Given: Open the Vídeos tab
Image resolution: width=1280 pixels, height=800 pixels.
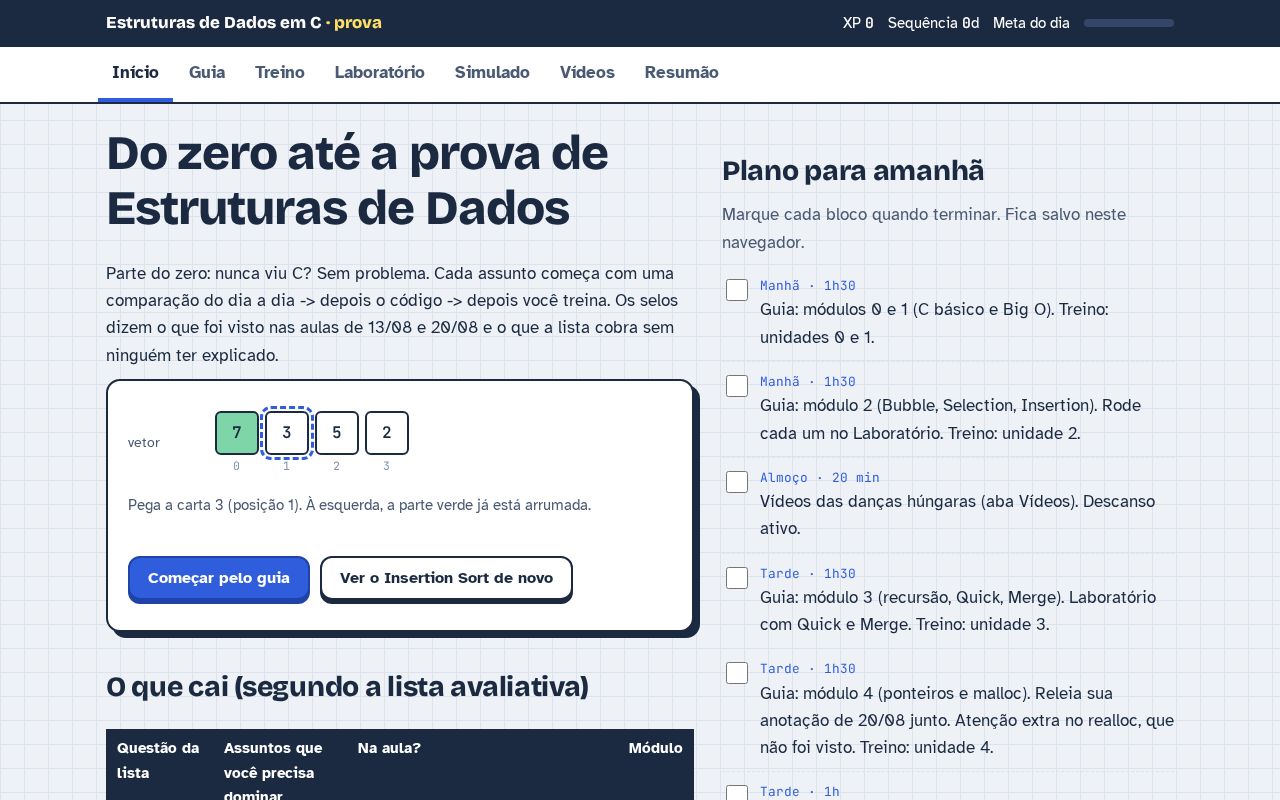Looking at the screenshot, I should click(x=587, y=73).
